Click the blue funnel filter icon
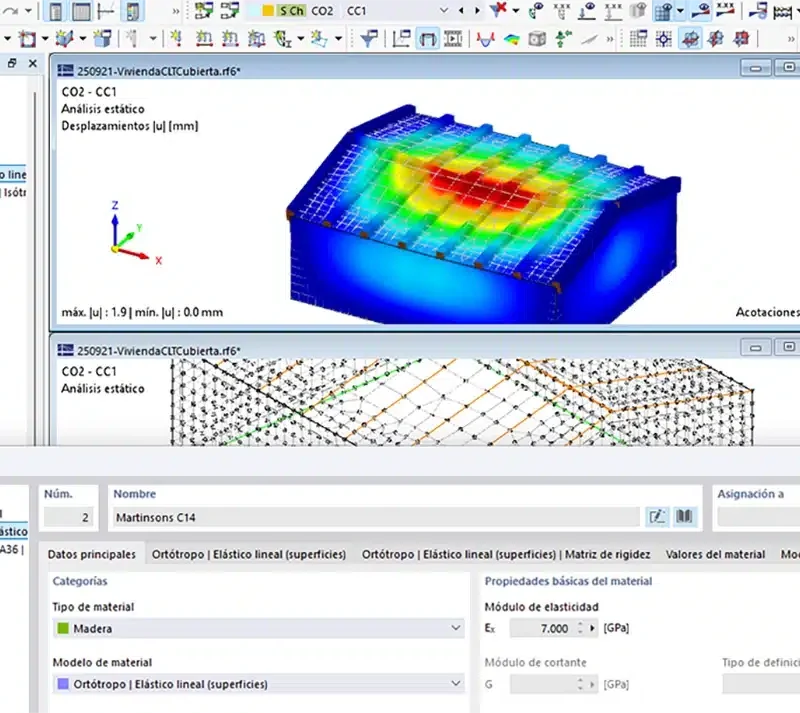This screenshot has width=800, height=713. click(x=368, y=39)
